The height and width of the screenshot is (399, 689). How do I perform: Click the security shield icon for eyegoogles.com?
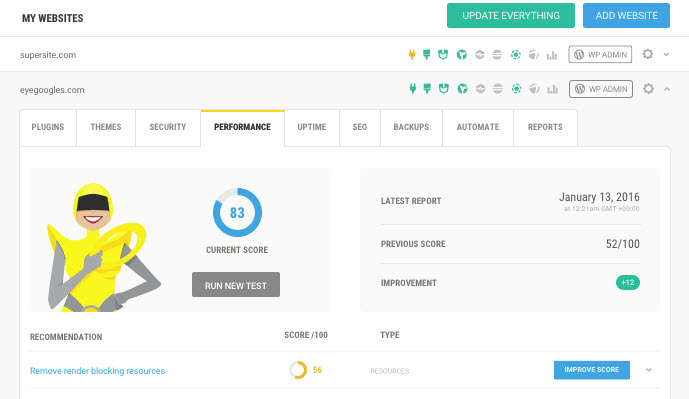444,89
